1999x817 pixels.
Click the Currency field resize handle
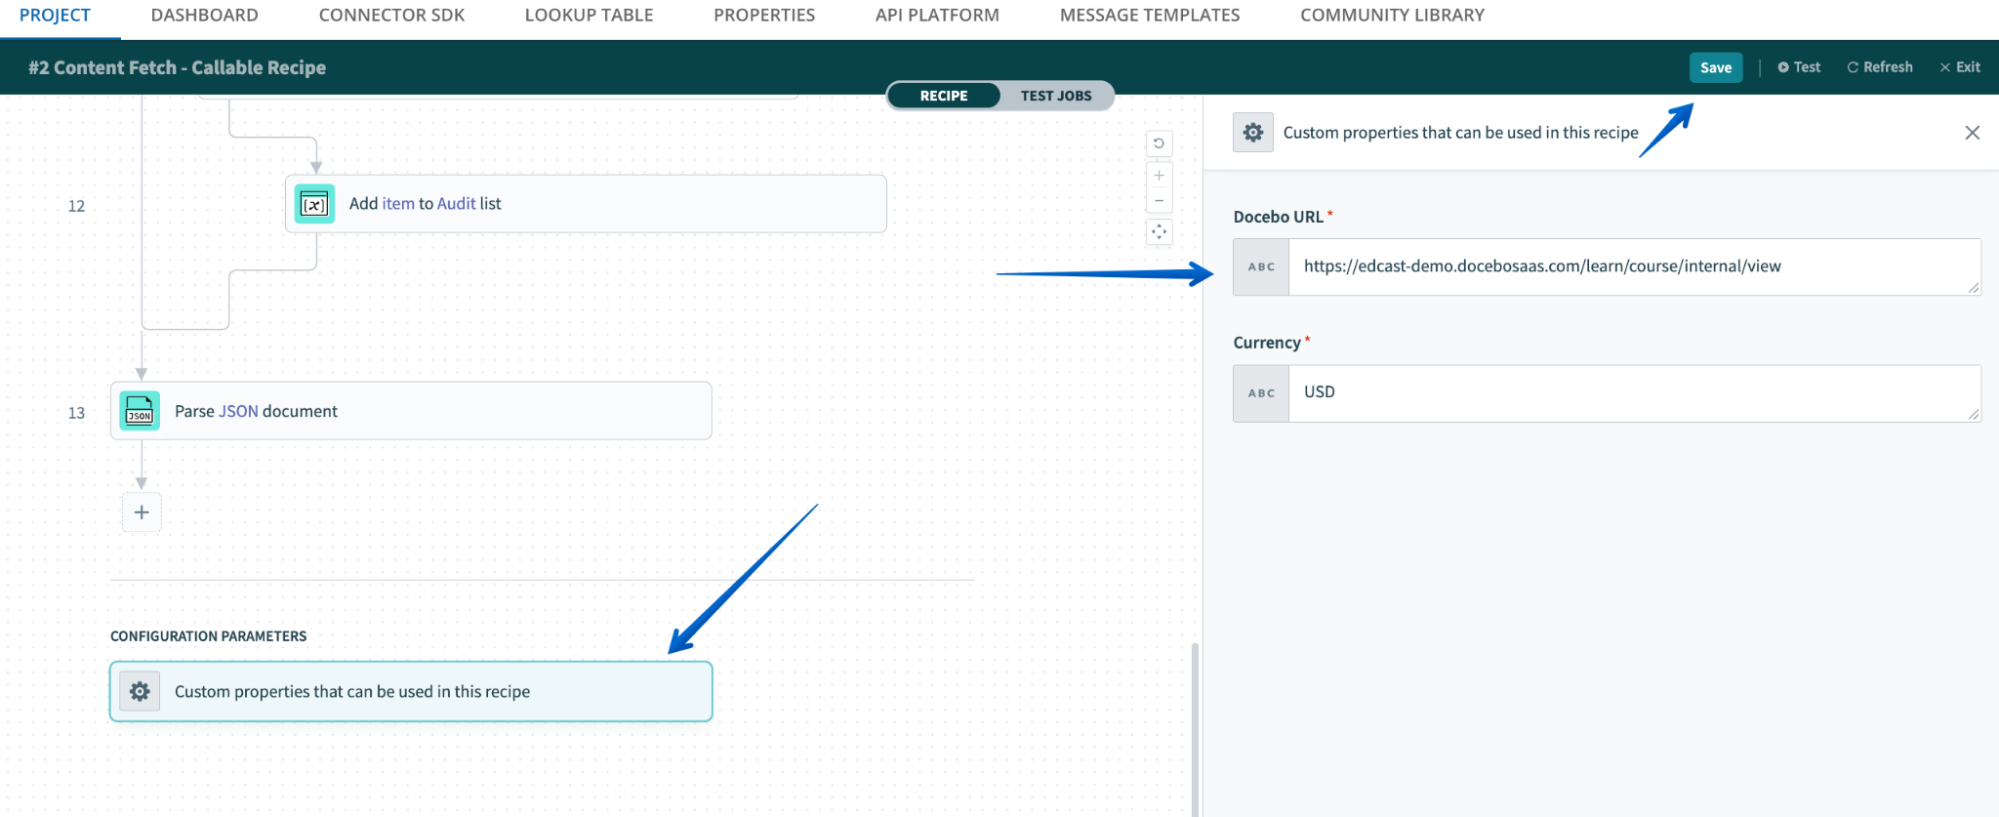pyautogui.click(x=1973, y=414)
